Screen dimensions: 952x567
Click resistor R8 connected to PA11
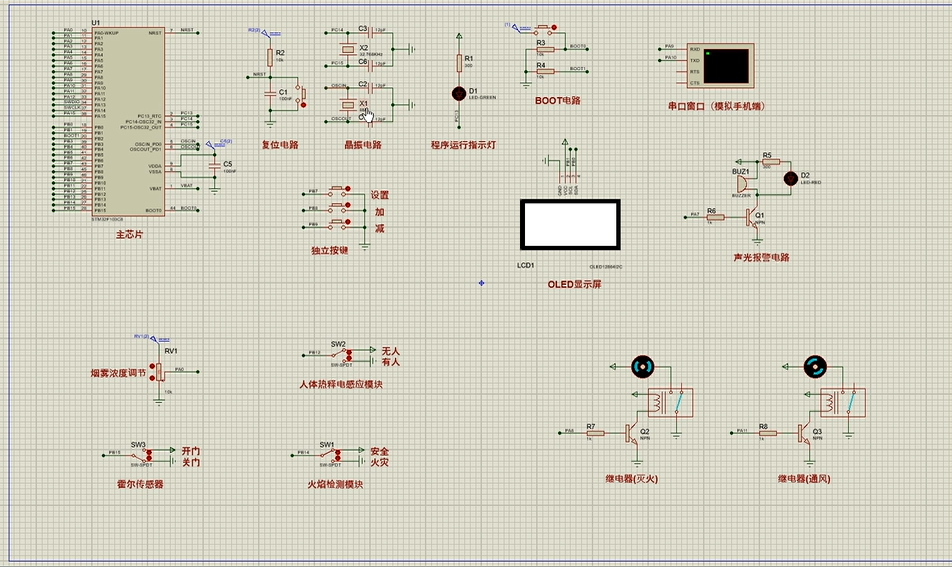(767, 433)
